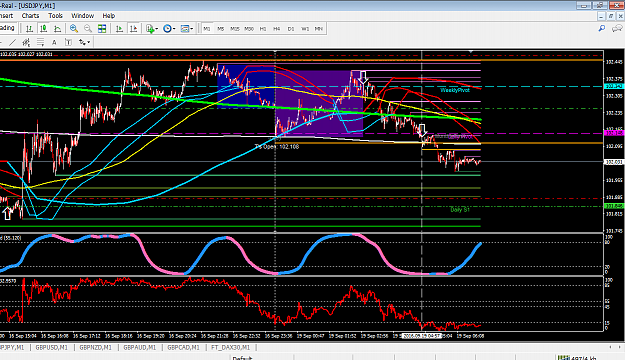Viewport: 625px width, 360px height.
Task: Click the search magnifier icon
Action: (x=601, y=28)
